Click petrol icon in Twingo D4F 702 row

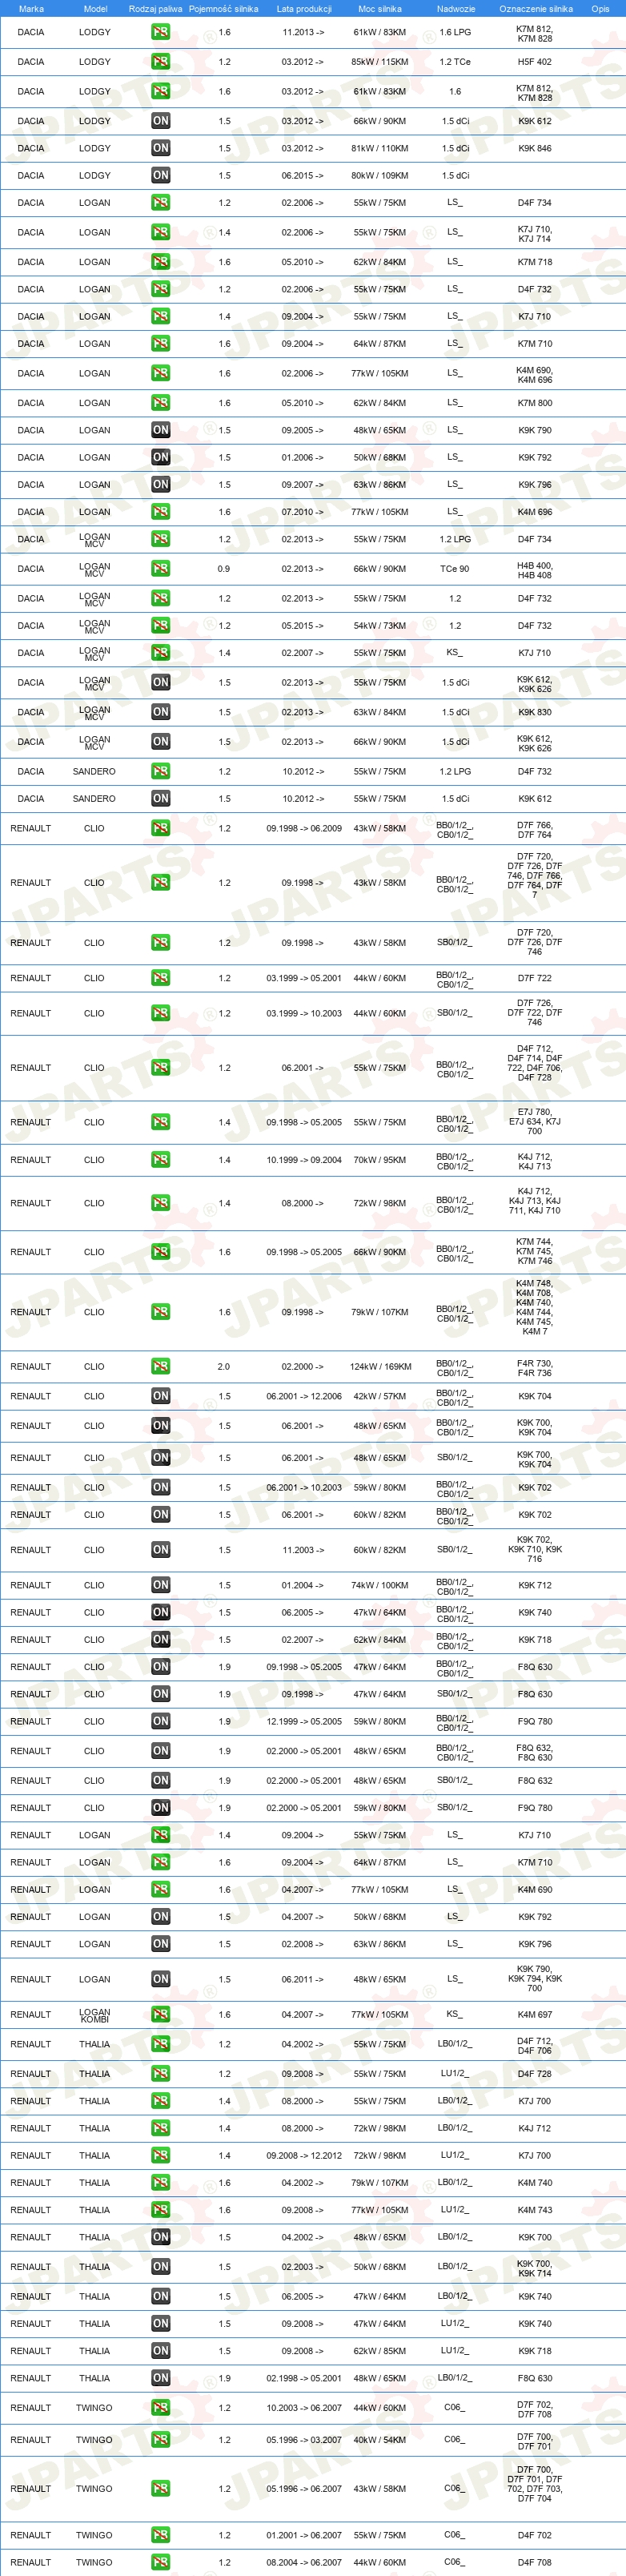pyautogui.click(x=160, y=2535)
